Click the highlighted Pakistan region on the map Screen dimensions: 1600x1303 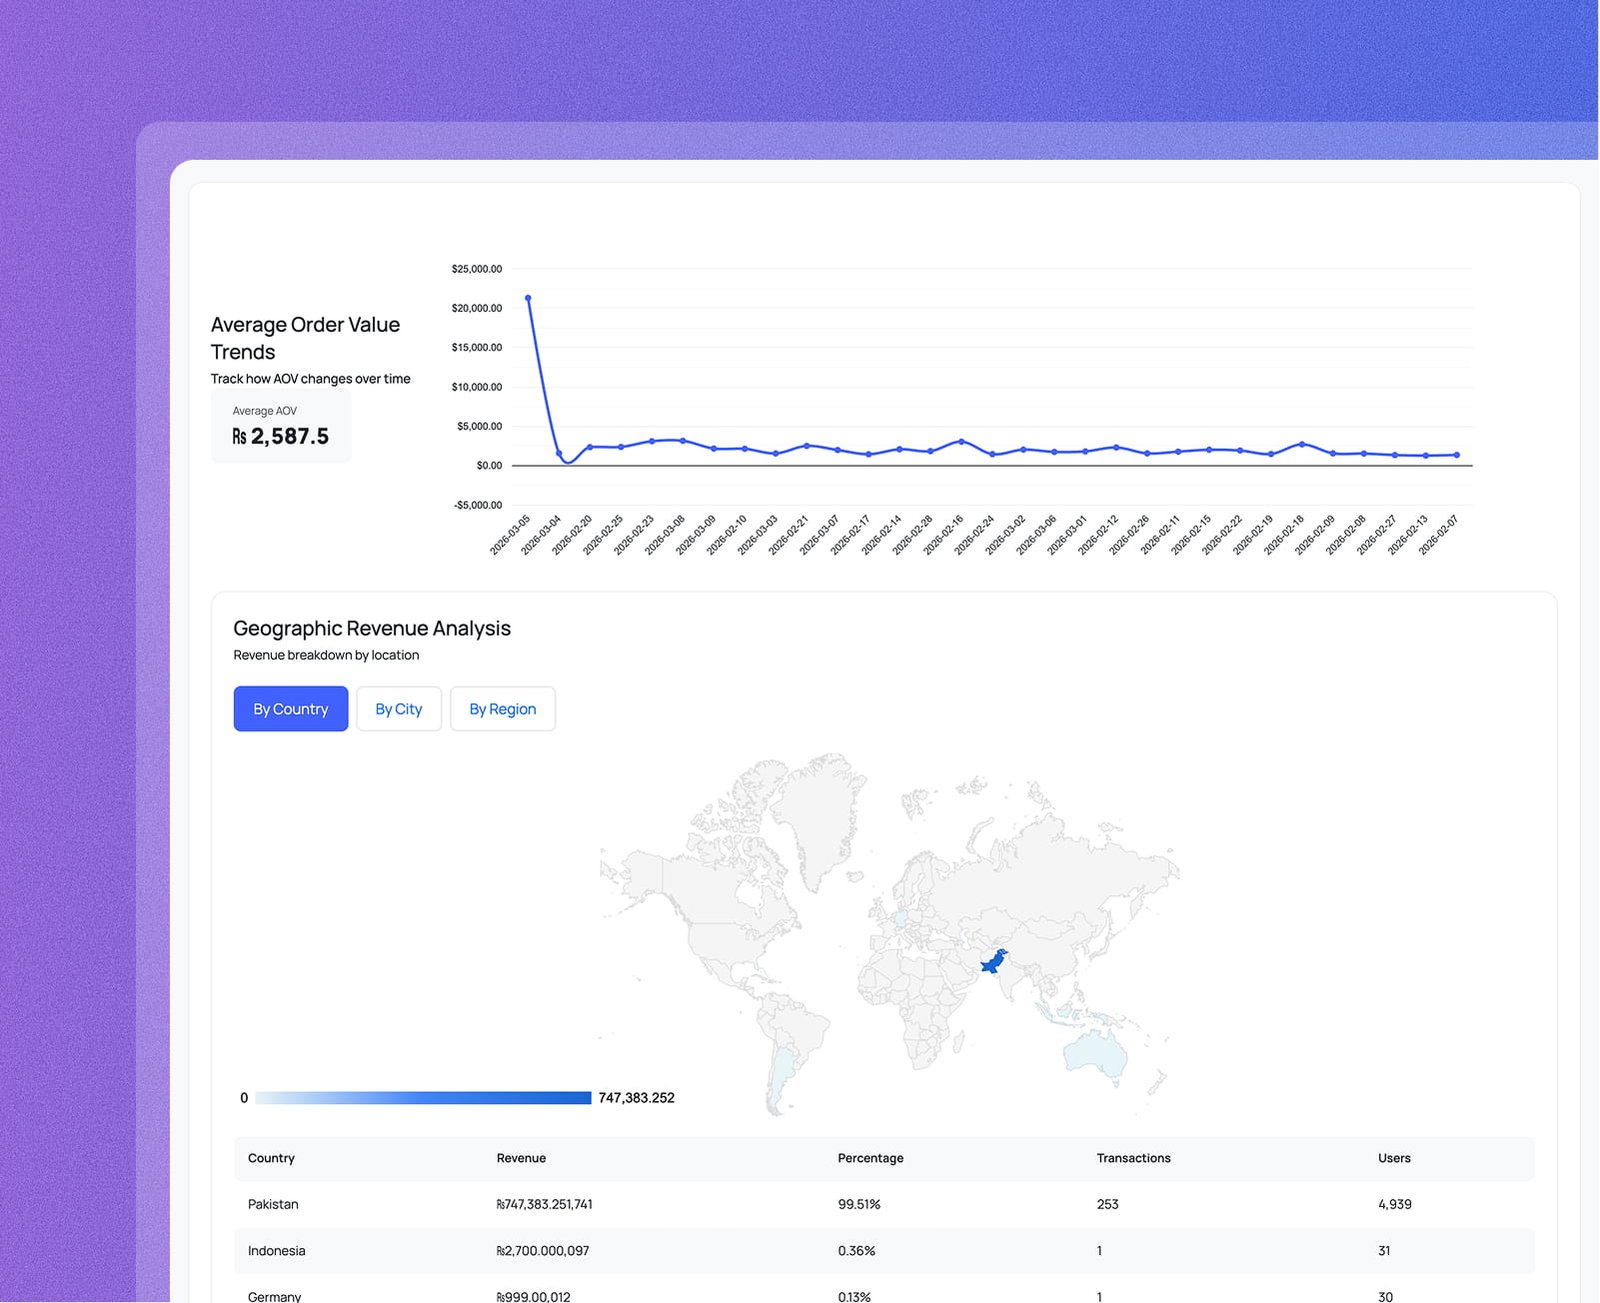tap(993, 963)
